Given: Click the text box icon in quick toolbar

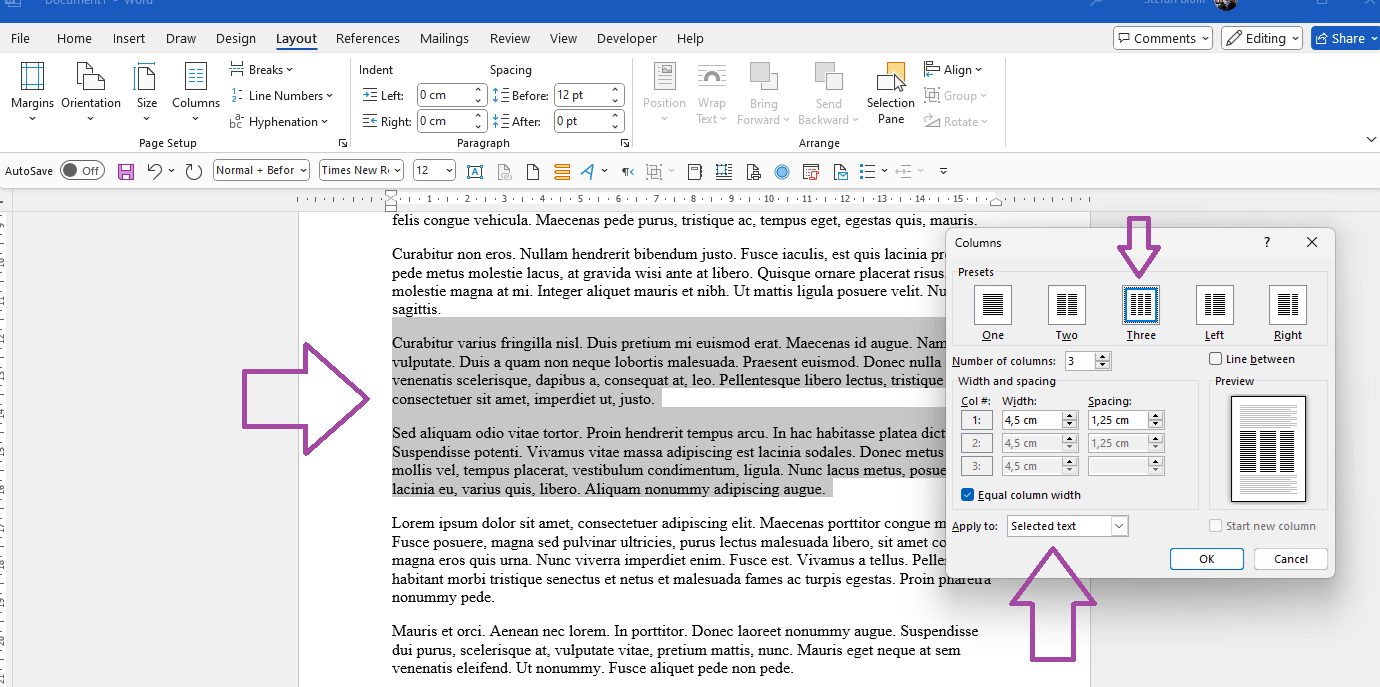Looking at the screenshot, I should pos(475,171).
